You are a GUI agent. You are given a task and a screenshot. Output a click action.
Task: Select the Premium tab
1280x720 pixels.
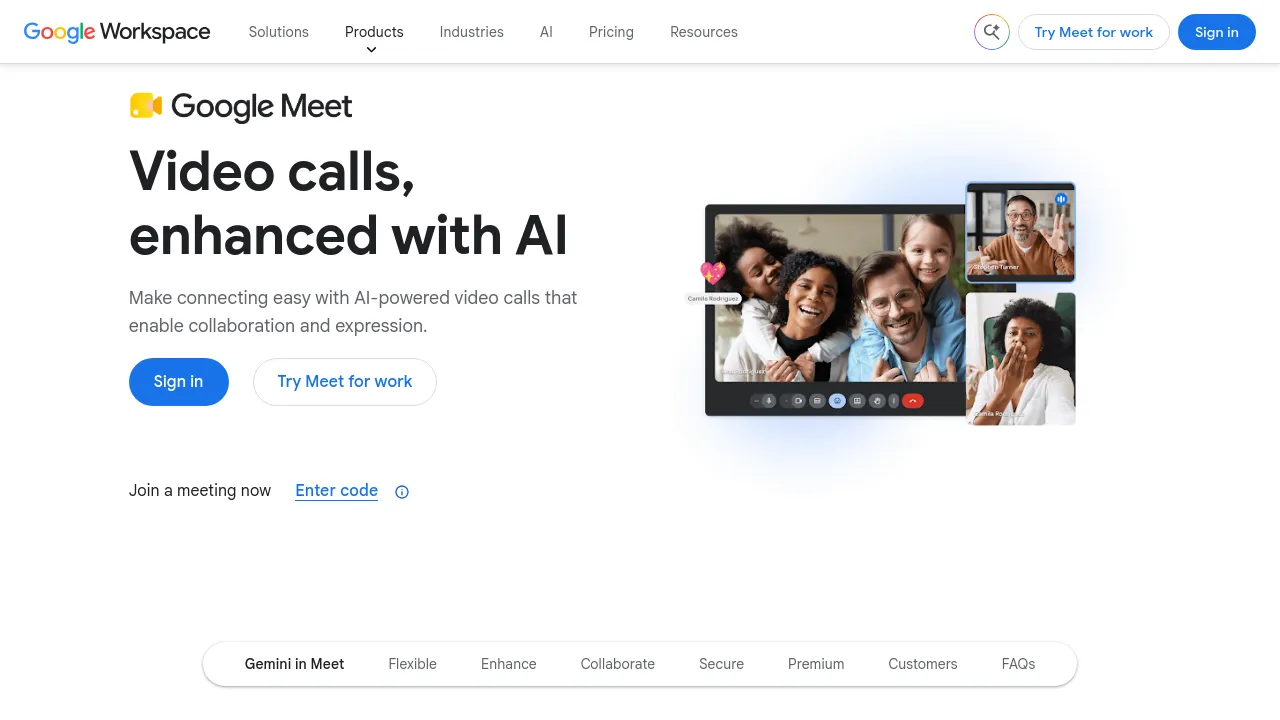coord(816,664)
